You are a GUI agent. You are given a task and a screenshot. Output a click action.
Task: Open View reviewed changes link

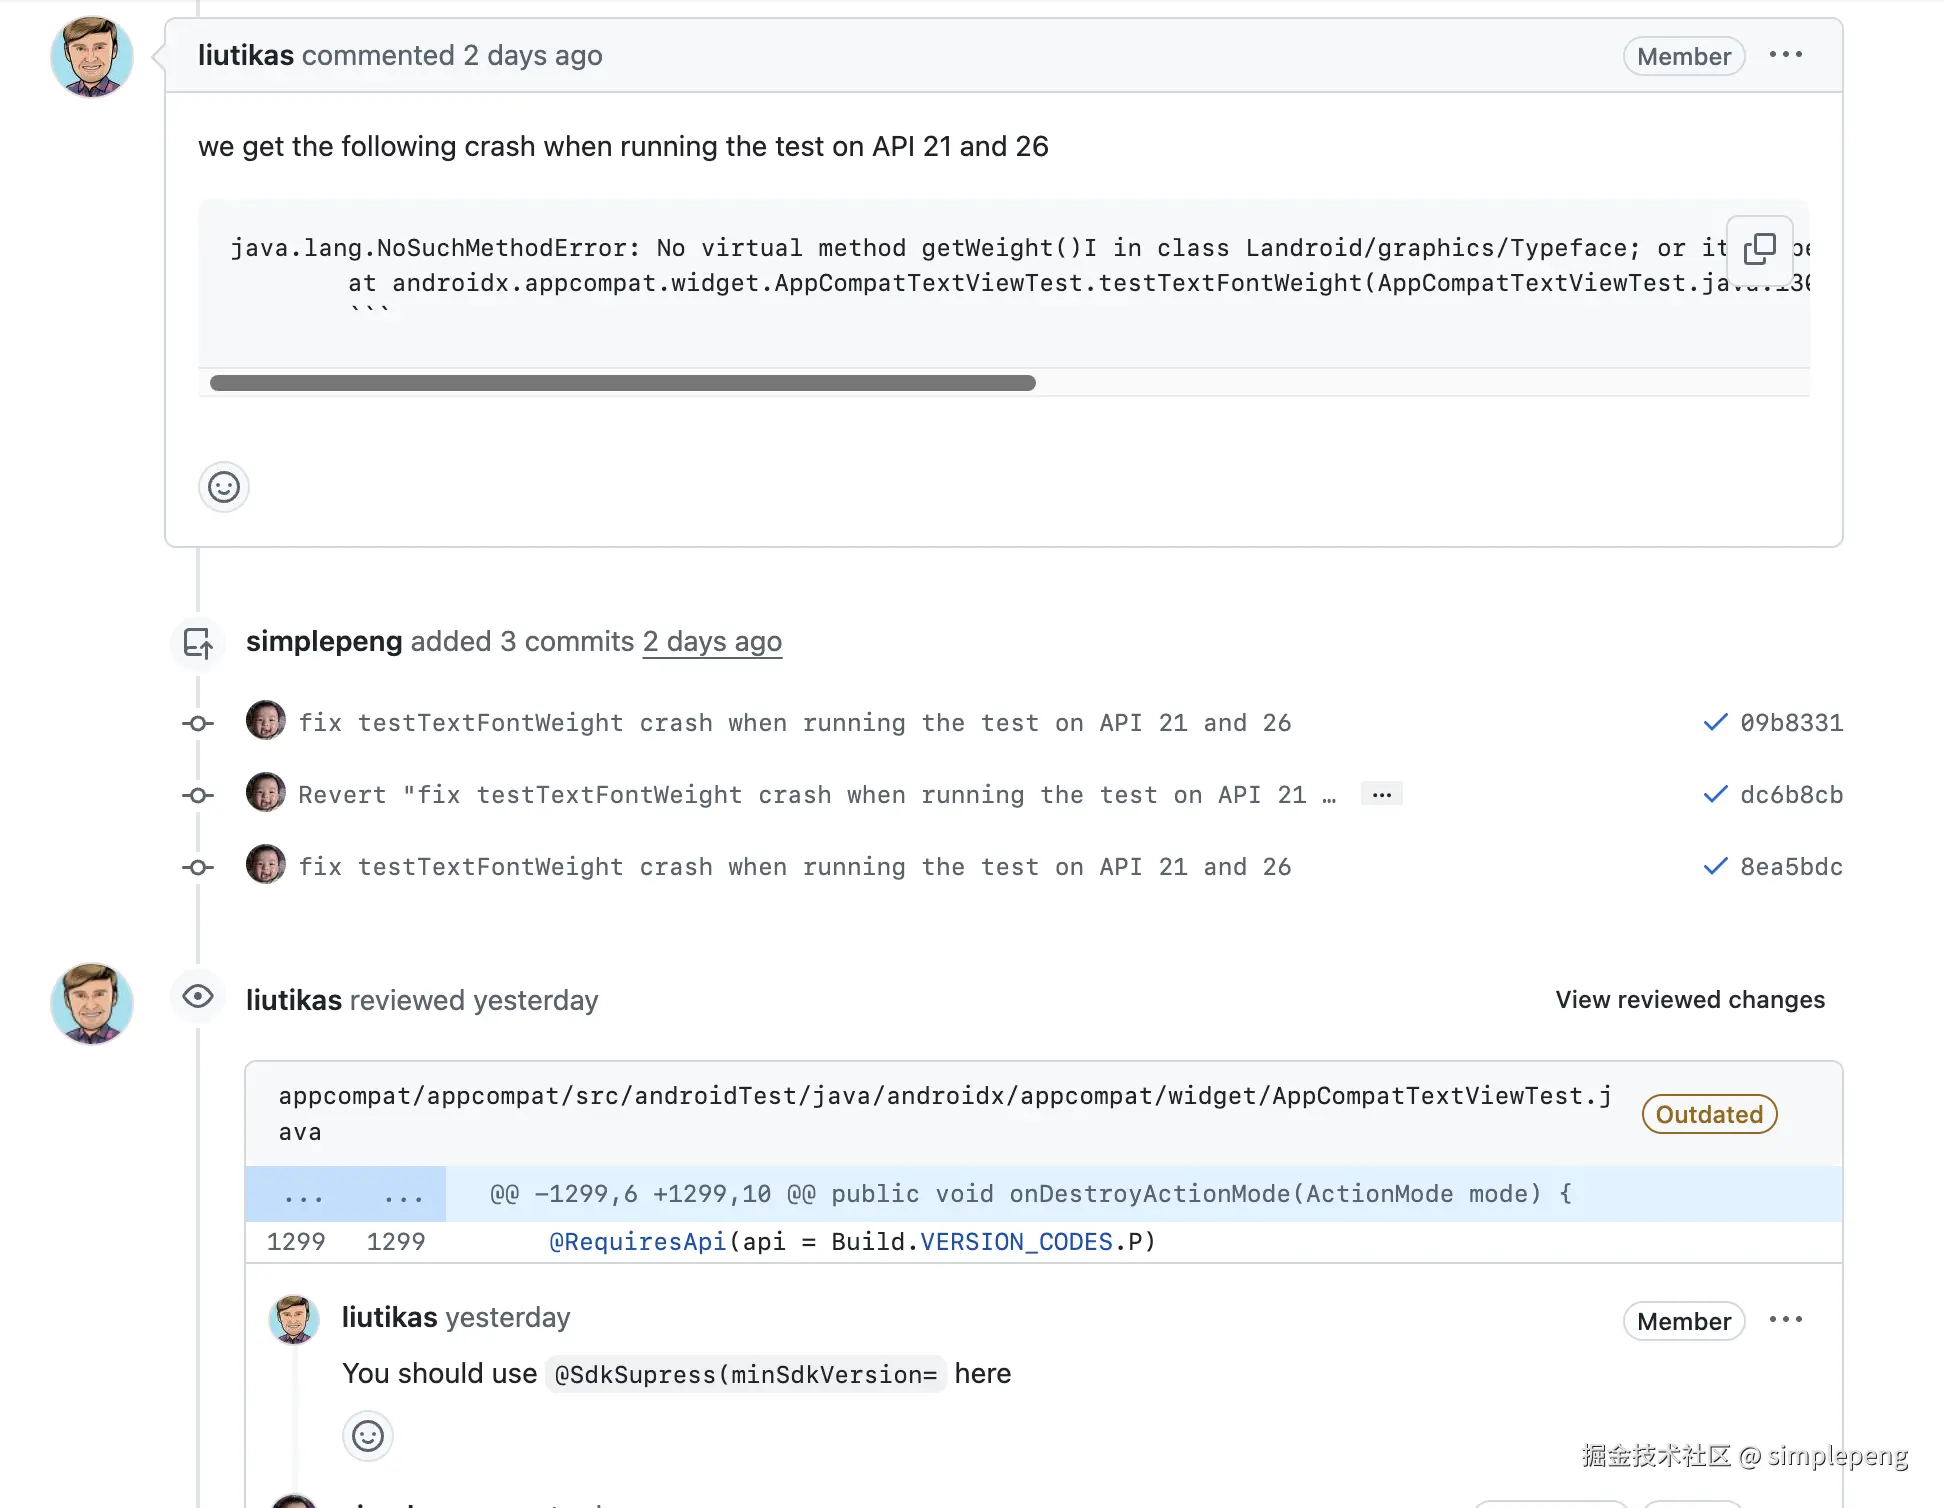click(x=1689, y=1000)
